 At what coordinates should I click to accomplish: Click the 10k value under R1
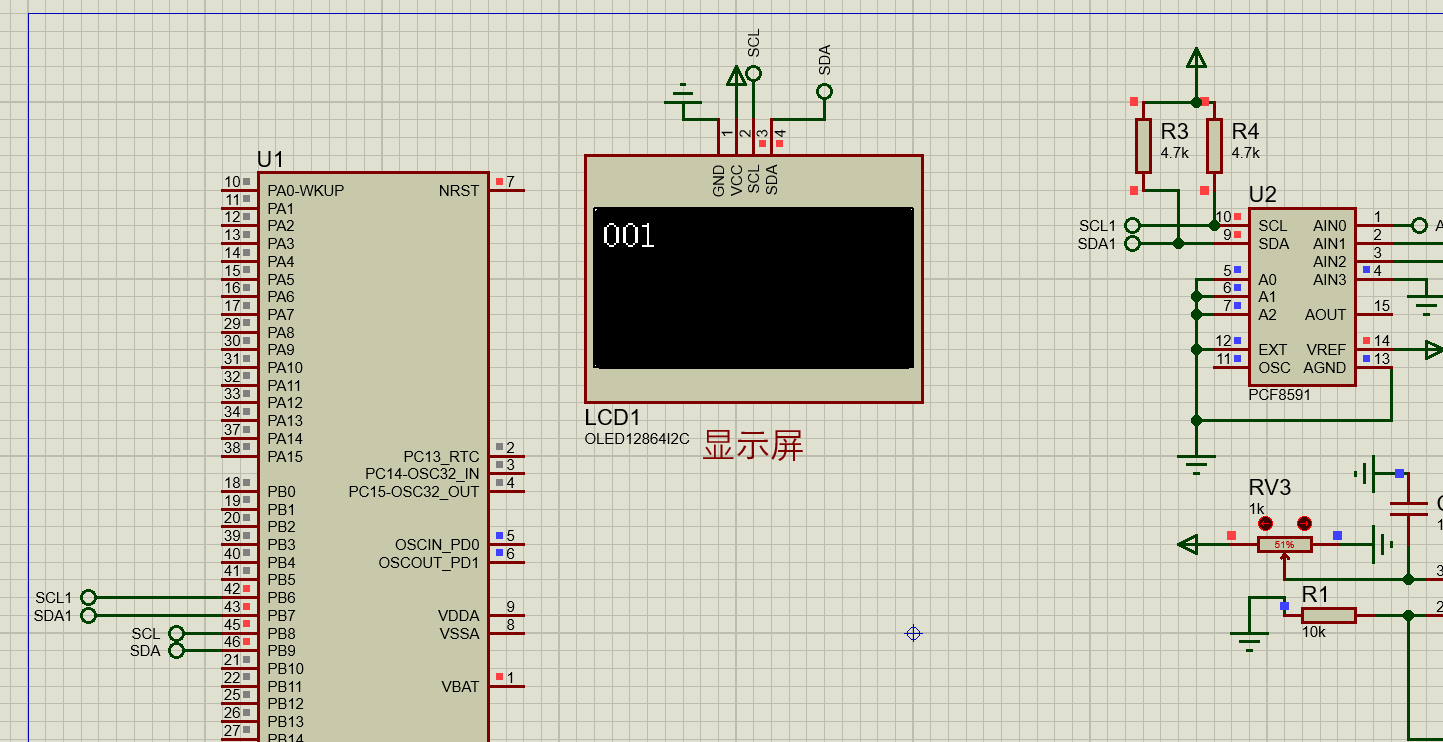[x=1314, y=632]
